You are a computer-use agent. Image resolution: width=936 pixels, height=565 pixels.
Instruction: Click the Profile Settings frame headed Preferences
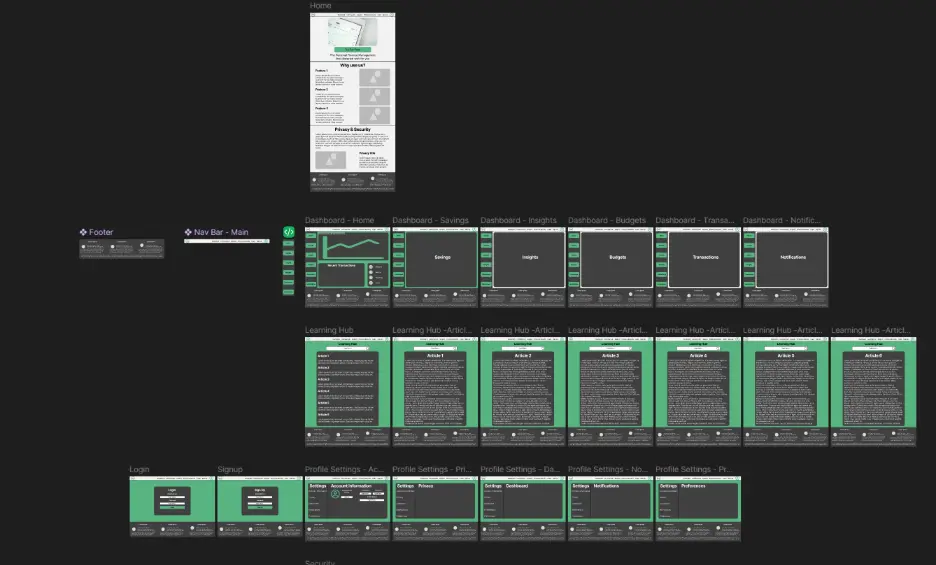point(698,509)
